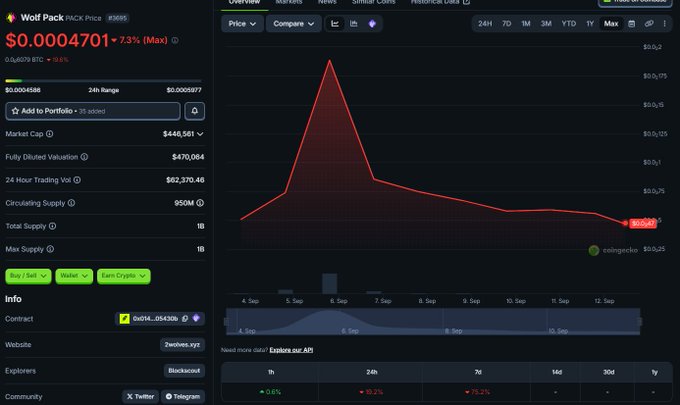The width and height of the screenshot is (680, 405).
Task: Switch to line chart view
Action: tap(335, 24)
